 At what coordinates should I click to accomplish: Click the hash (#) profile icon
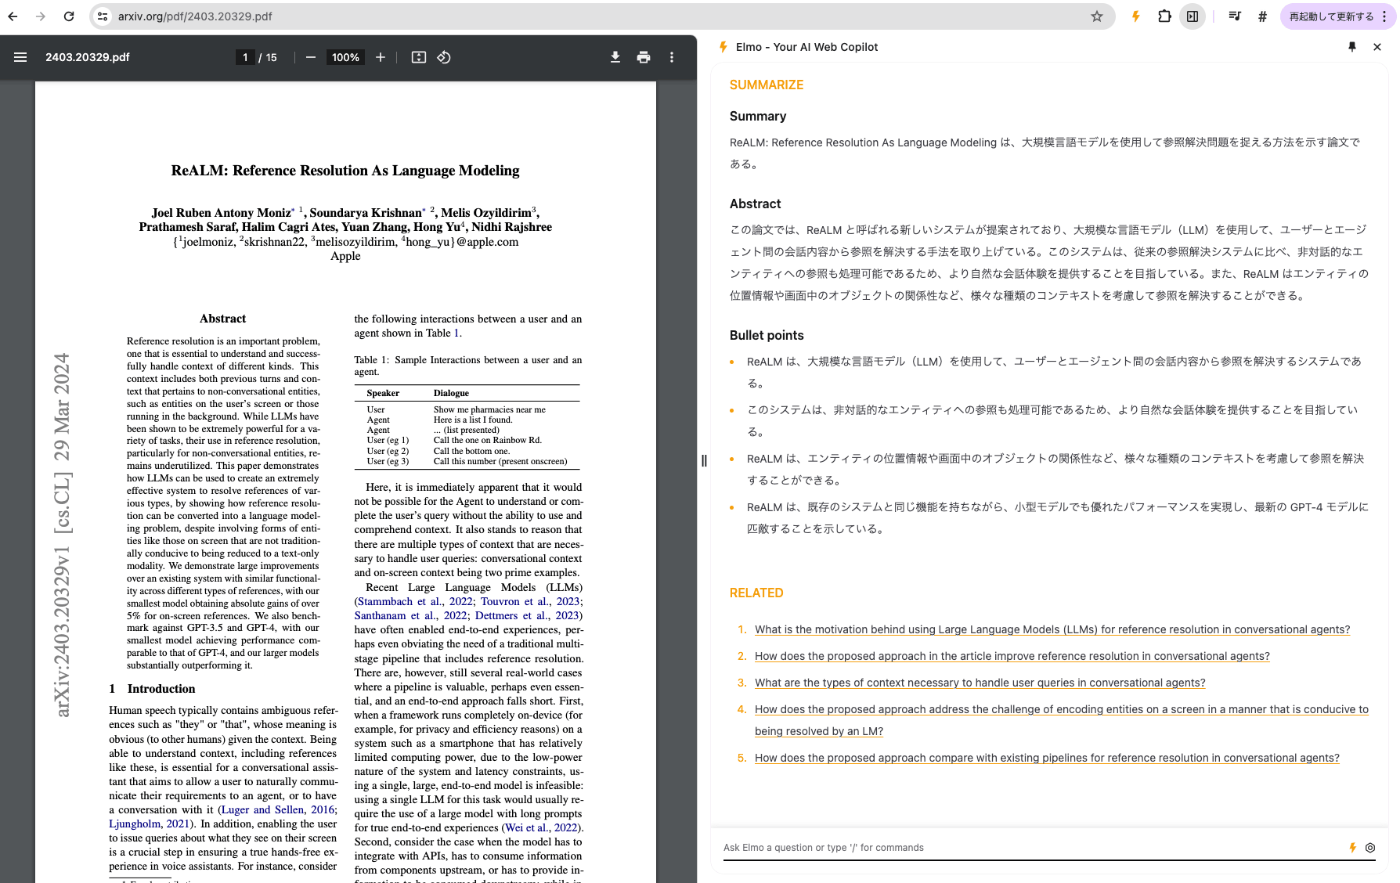[x=1263, y=16]
